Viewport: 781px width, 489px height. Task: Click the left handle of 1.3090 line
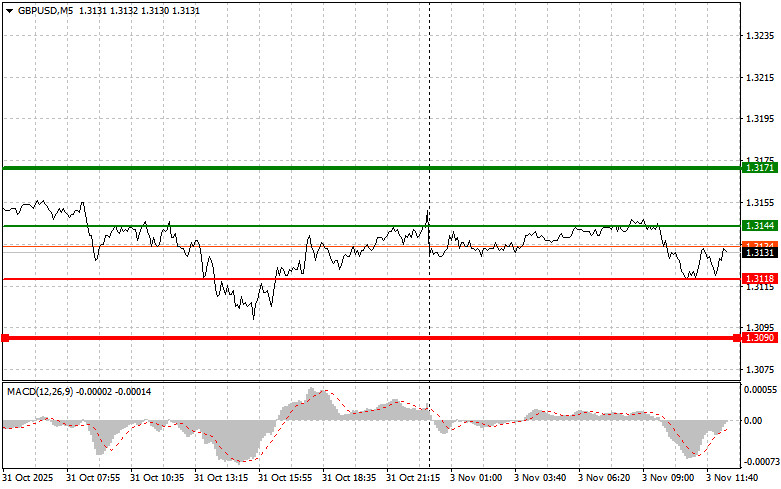[5, 338]
